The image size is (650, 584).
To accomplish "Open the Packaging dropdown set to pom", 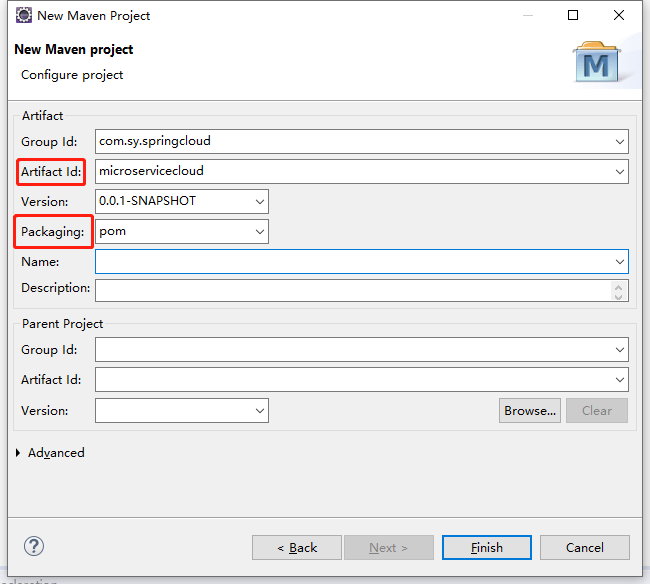I will click(x=260, y=231).
